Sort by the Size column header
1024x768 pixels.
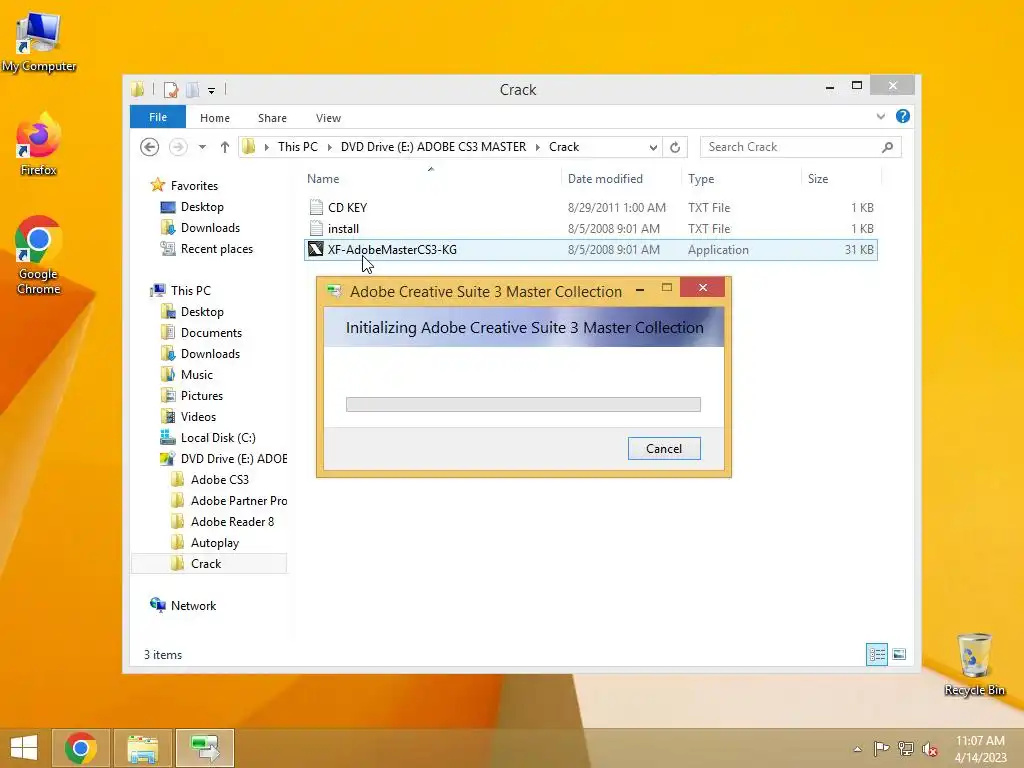click(x=818, y=178)
